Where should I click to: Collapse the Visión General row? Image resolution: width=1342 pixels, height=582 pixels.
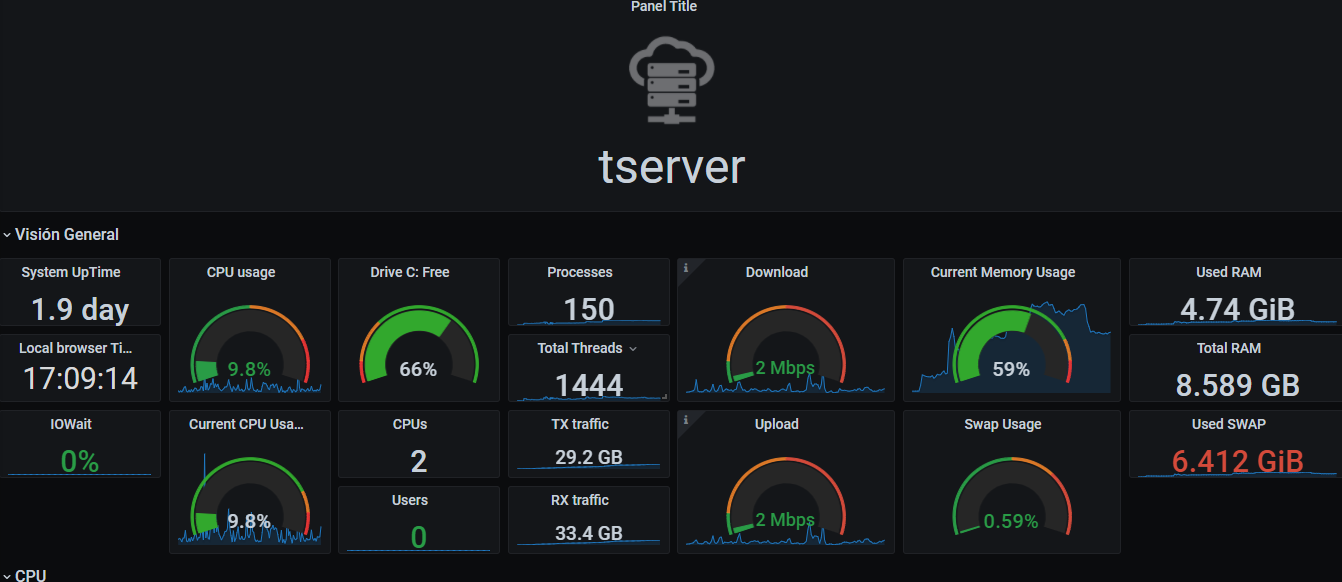click(x=60, y=234)
